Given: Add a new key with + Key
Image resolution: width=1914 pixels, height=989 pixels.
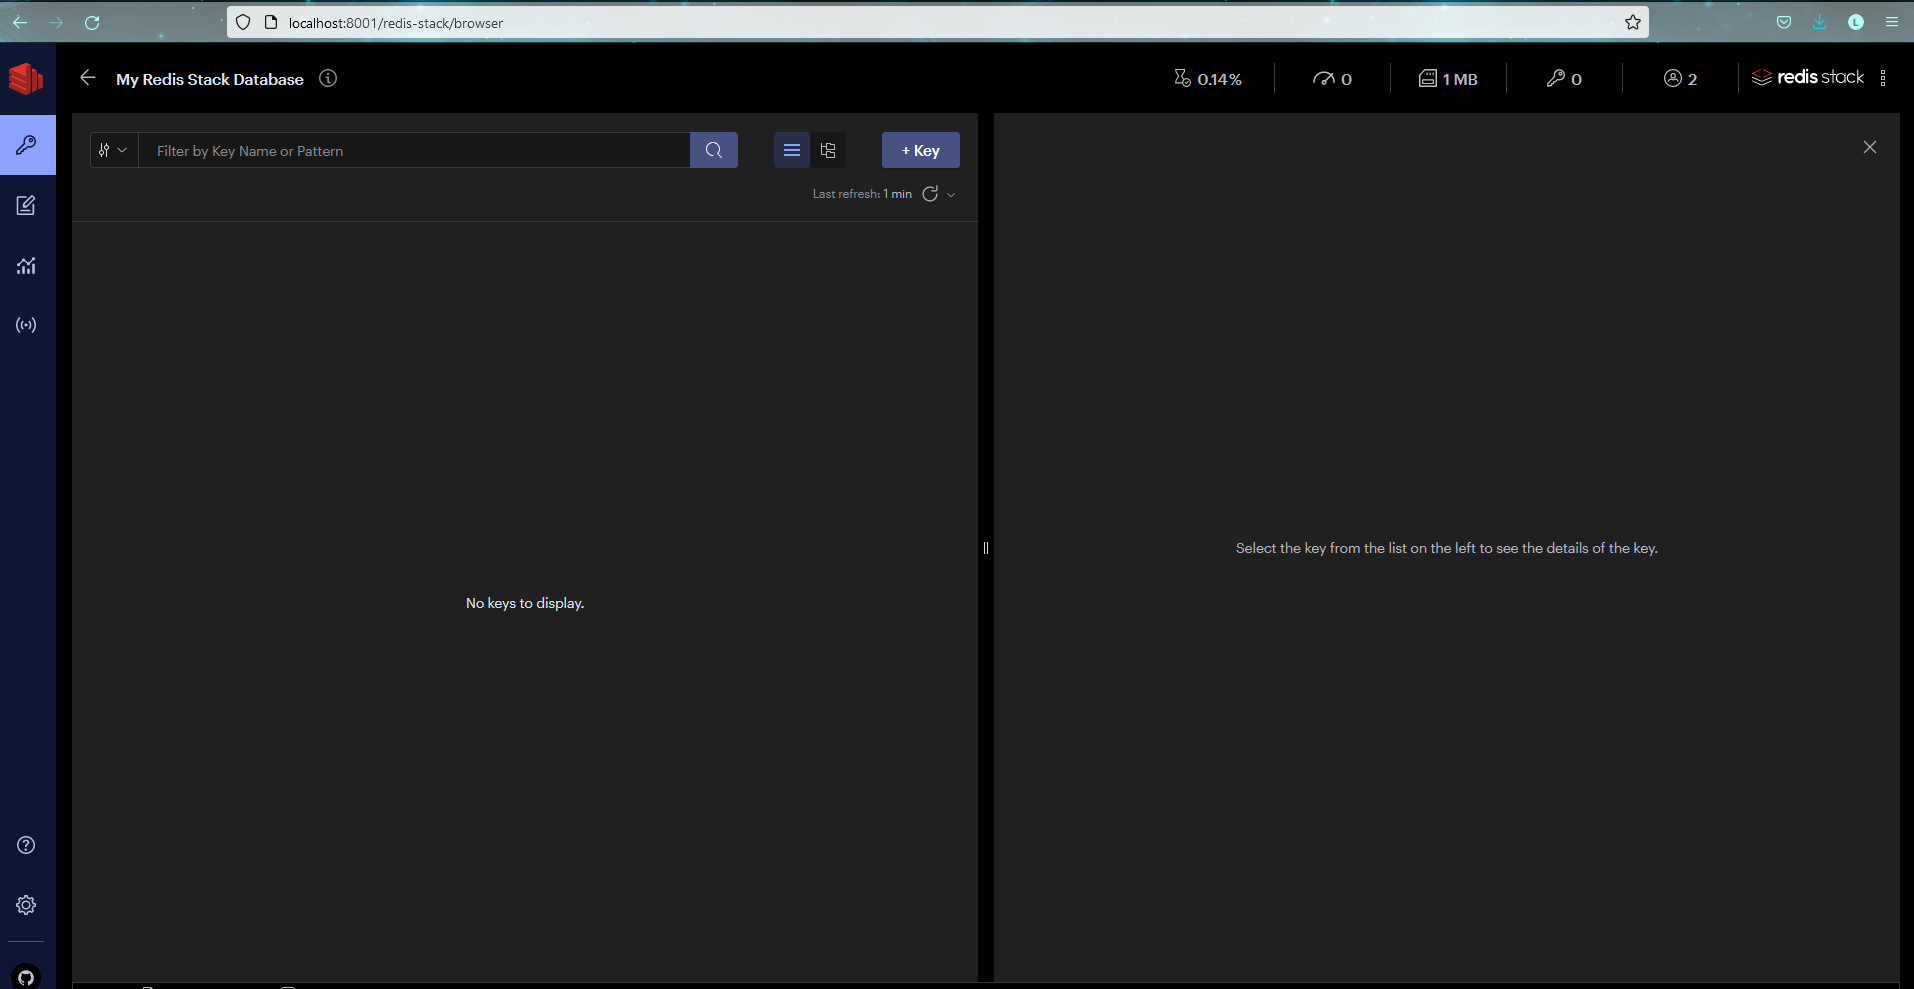Looking at the screenshot, I should pos(921,150).
